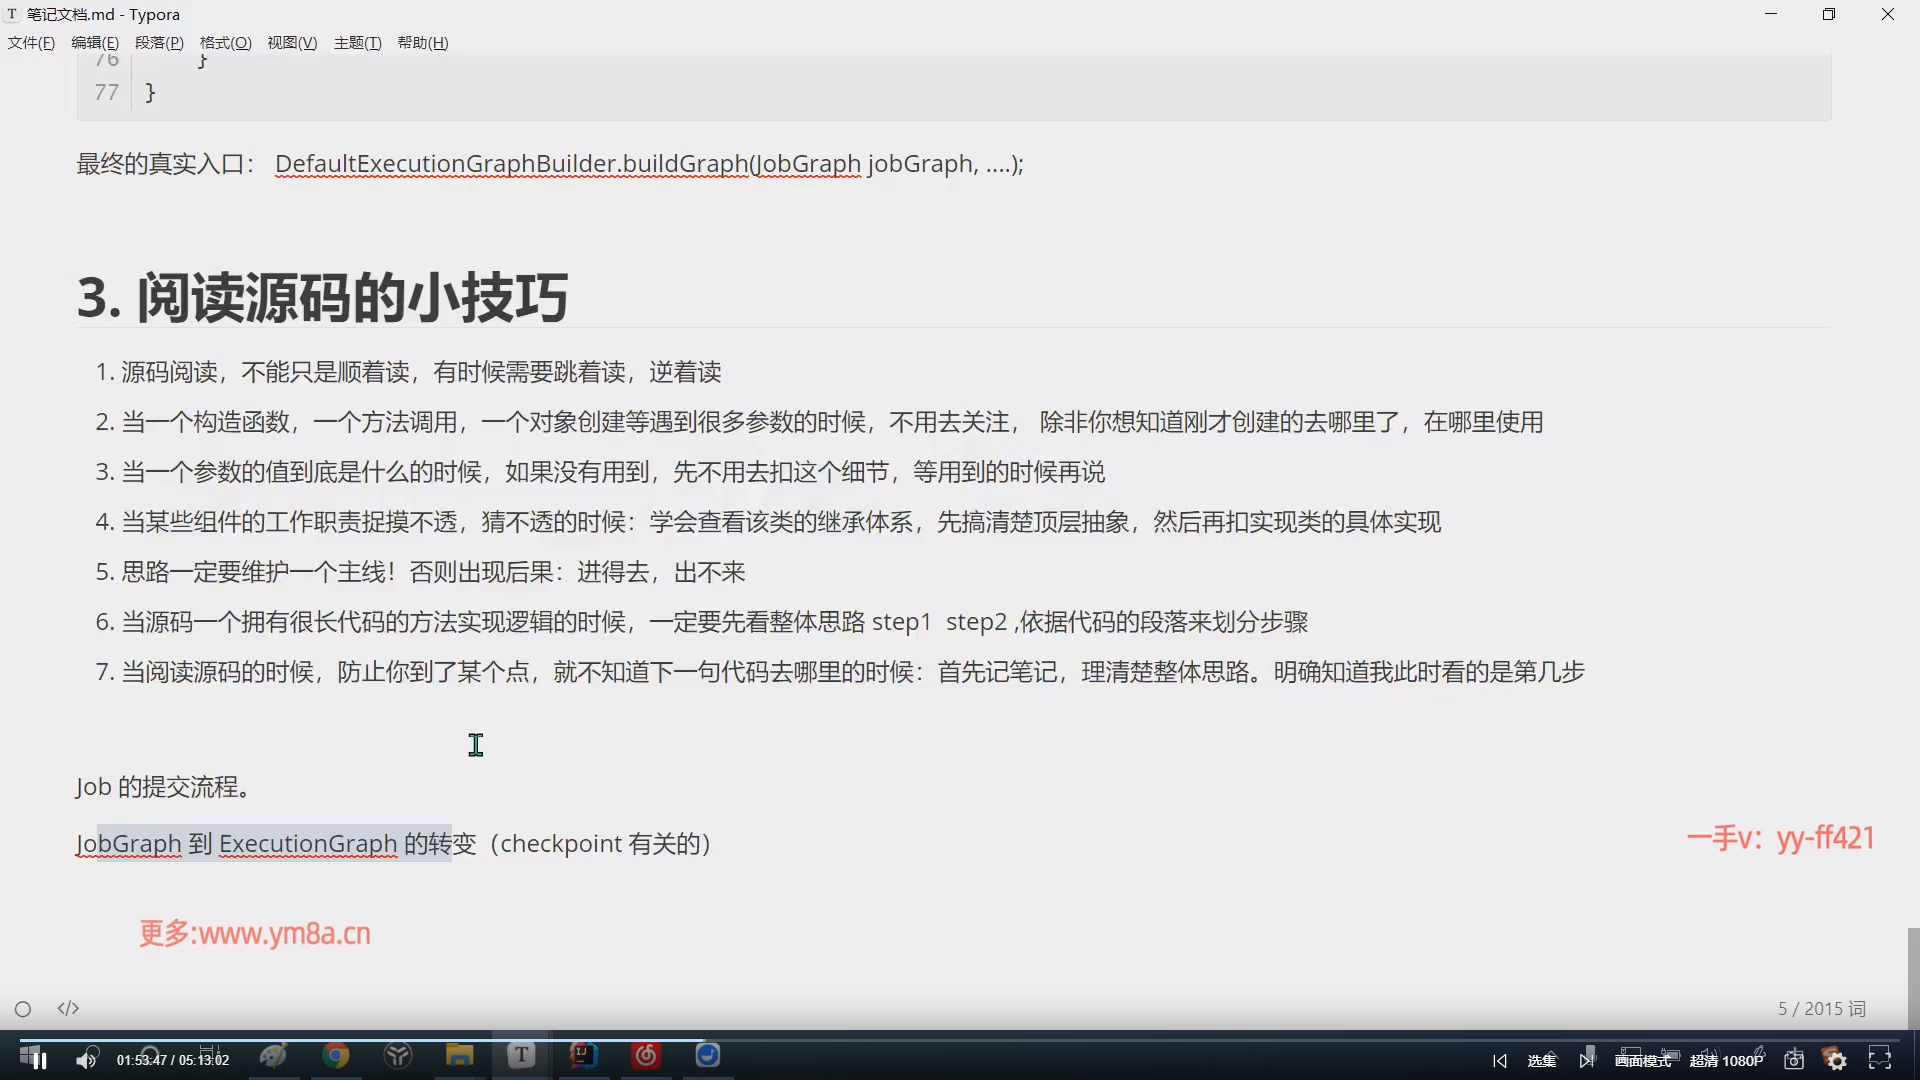Click the Typora taskbar icon

521,1055
